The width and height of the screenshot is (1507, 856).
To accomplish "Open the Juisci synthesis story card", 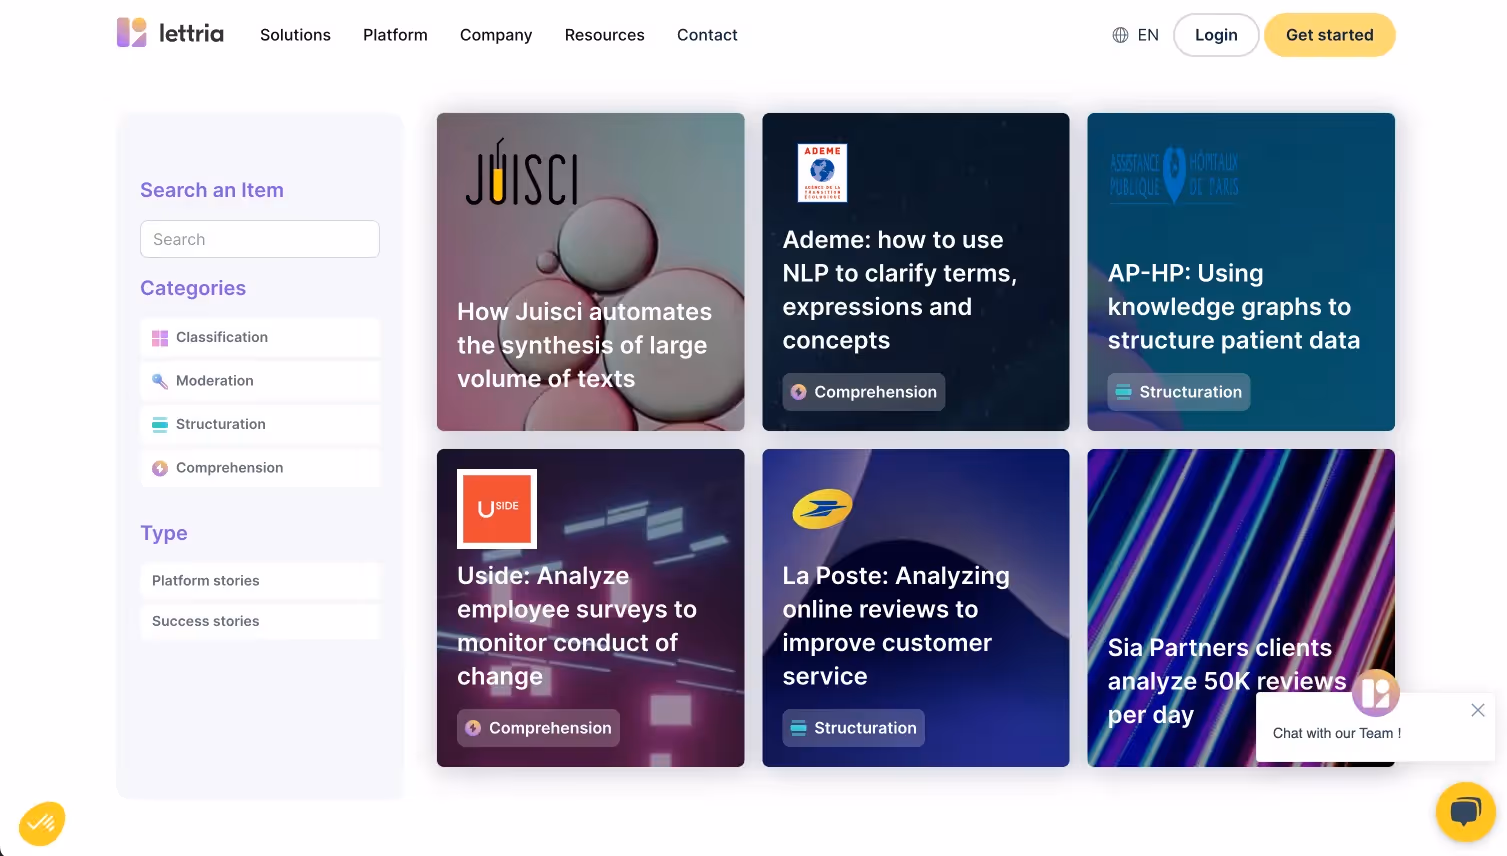I will (x=590, y=272).
